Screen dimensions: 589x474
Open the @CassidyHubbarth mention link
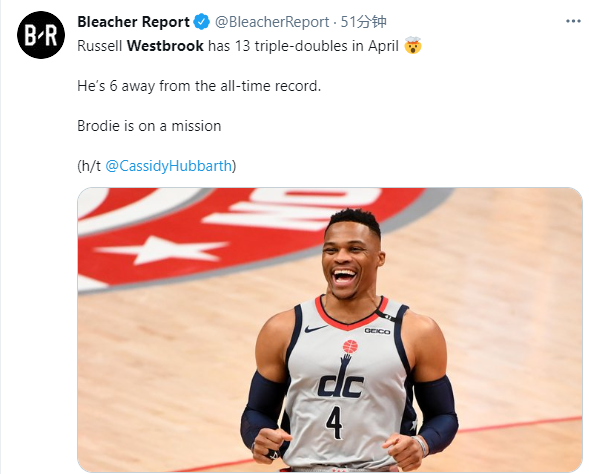[168, 166]
